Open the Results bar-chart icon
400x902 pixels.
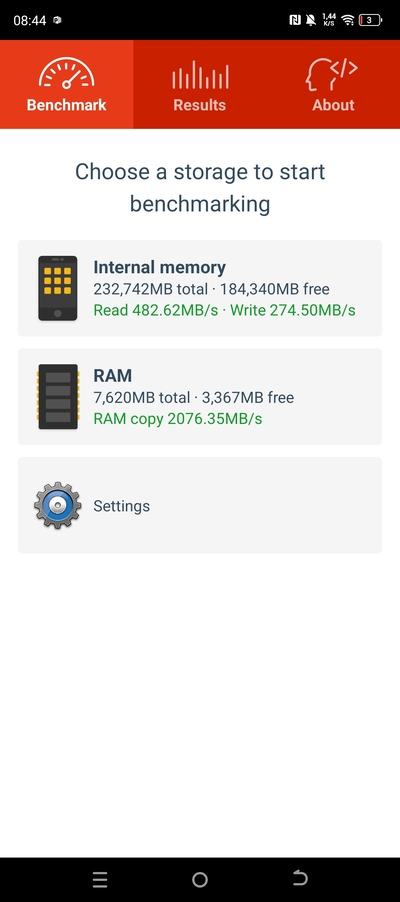(x=200, y=75)
